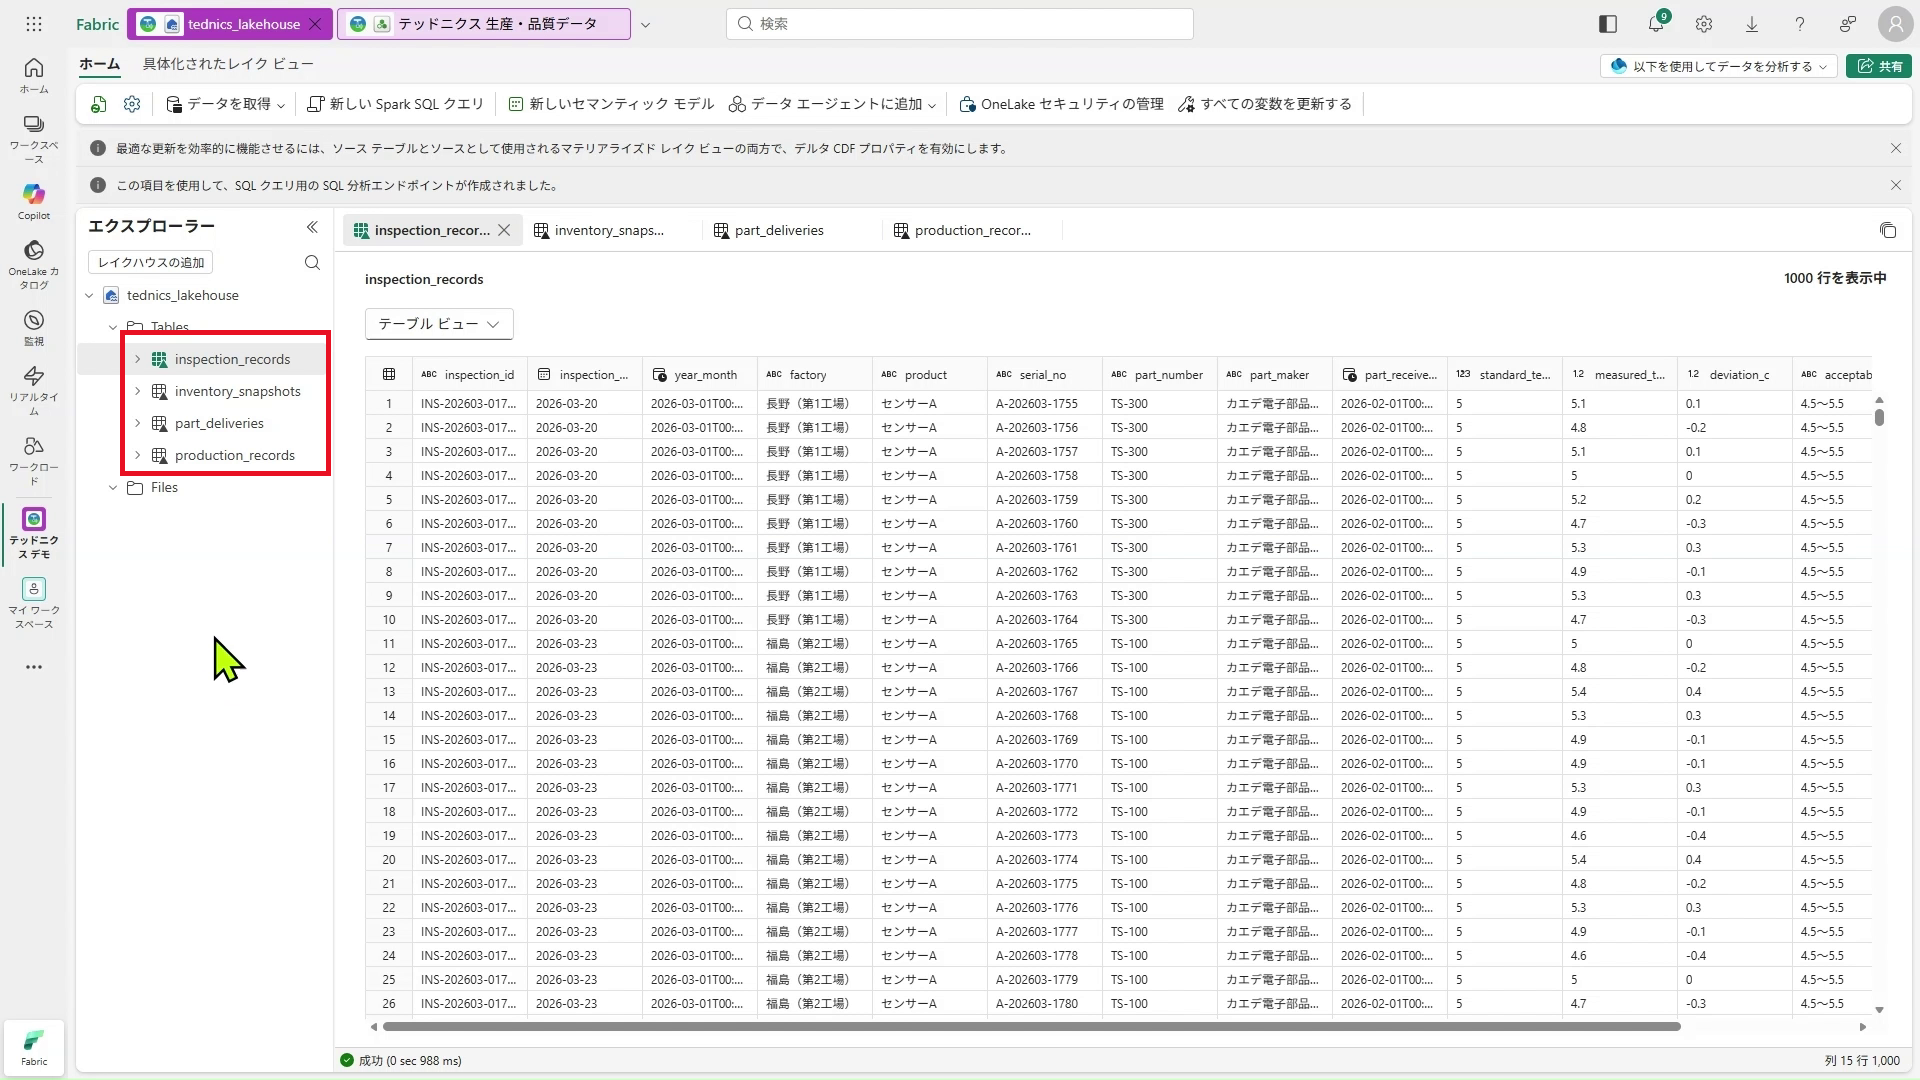1920x1080 pixels.
Task: Open Workloads (ワークロード) sidebar icon
Action: (x=34, y=460)
